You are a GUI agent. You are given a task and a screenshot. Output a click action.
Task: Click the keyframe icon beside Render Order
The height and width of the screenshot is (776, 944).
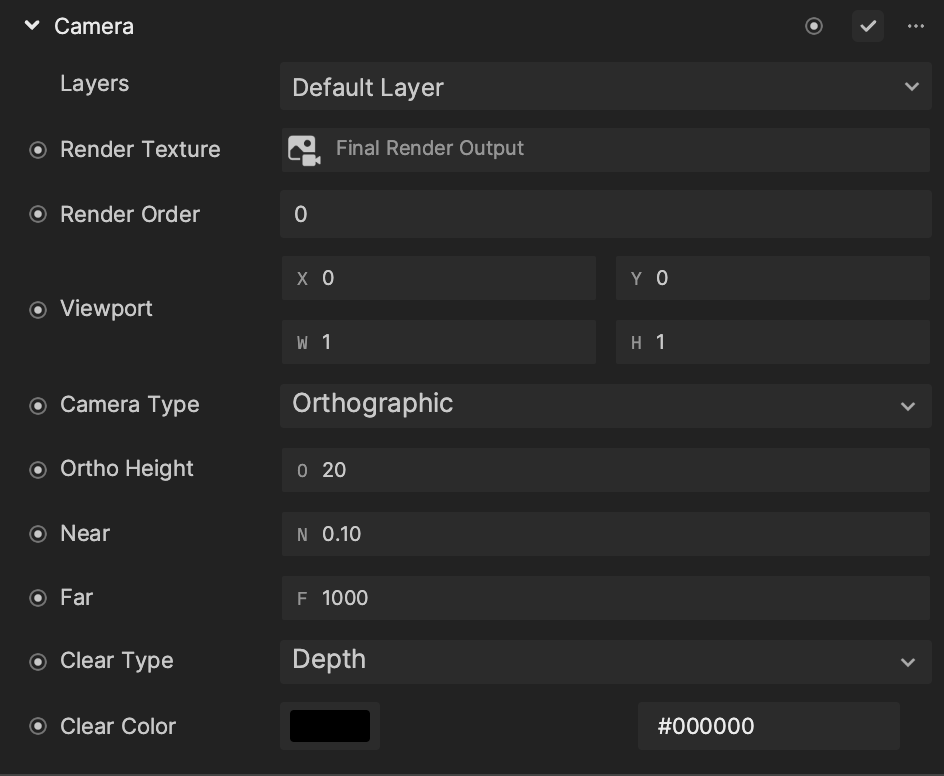[x=38, y=214]
